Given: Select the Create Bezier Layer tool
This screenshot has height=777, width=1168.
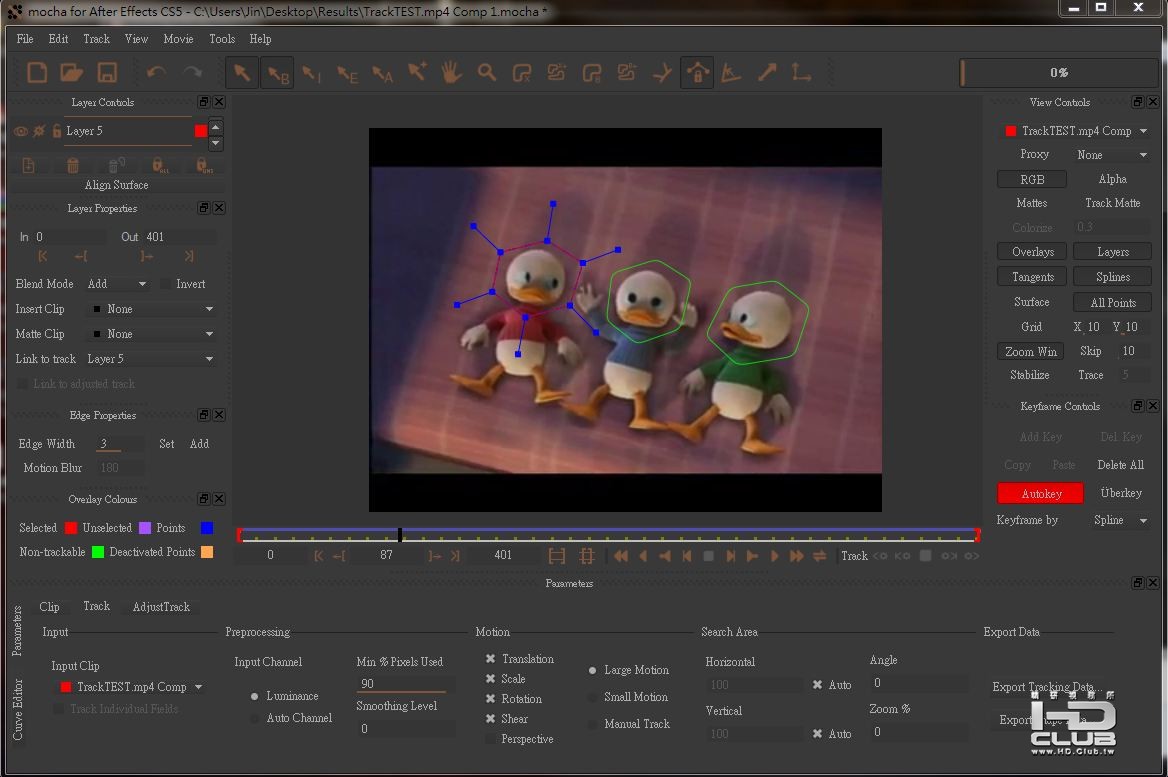Looking at the screenshot, I should [x=591, y=73].
